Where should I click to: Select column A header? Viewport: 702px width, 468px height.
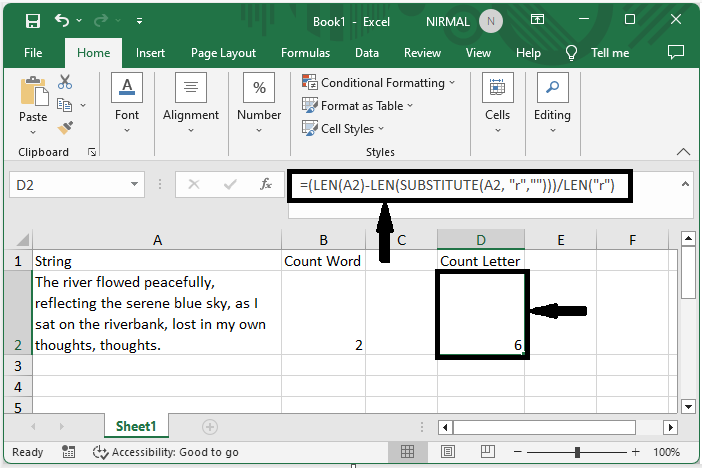157,240
